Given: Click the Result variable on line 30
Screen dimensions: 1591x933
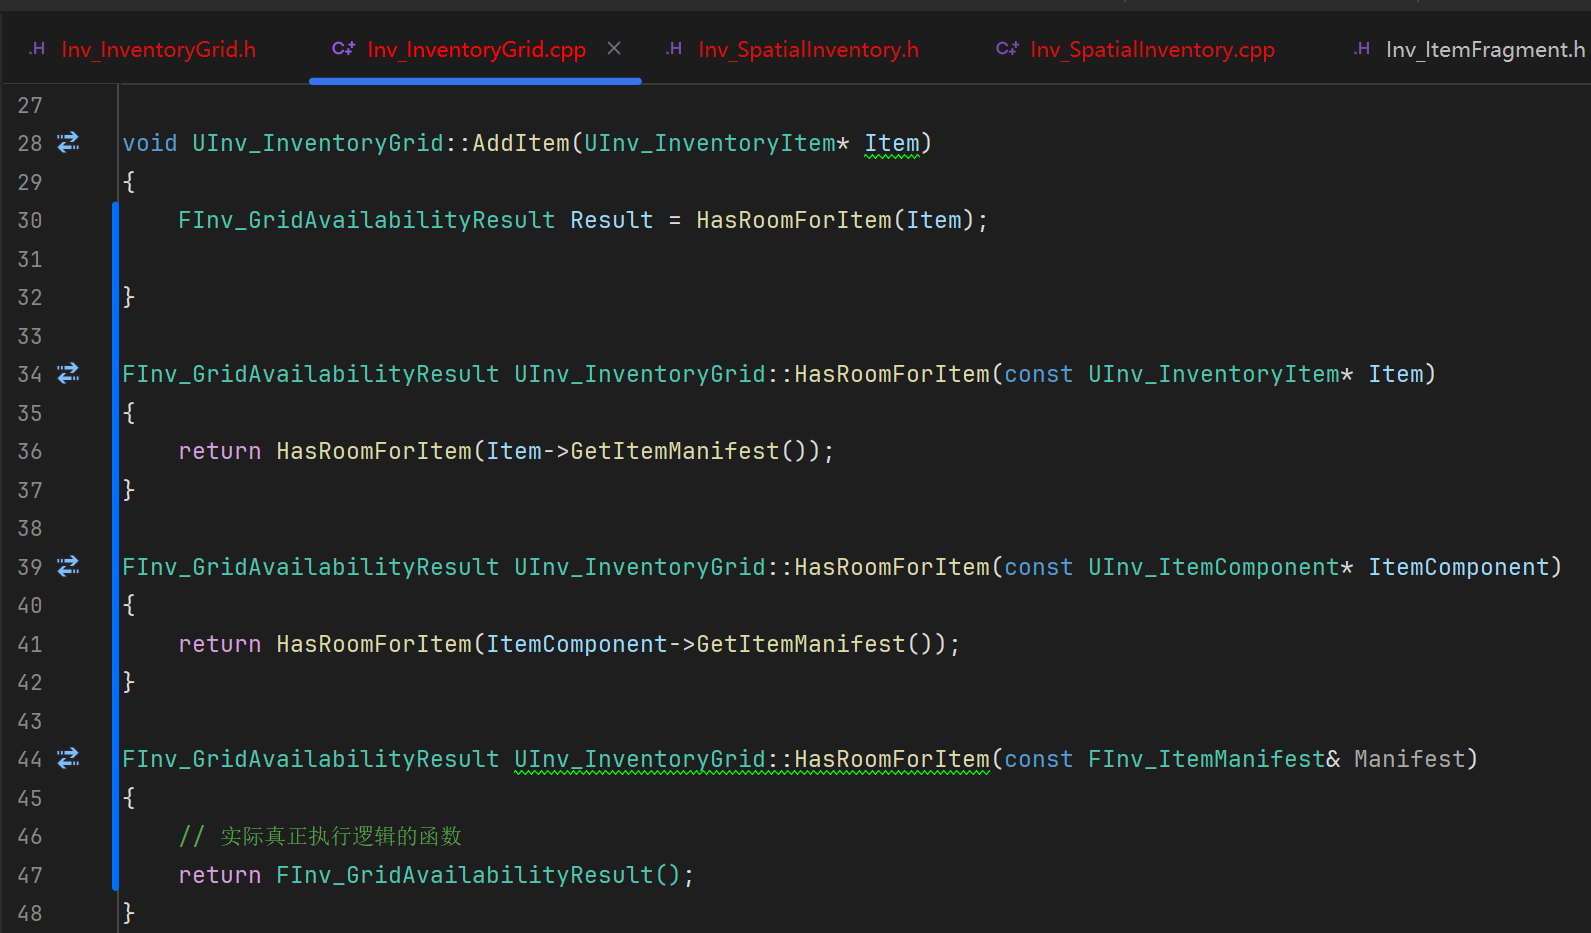Looking at the screenshot, I should pyautogui.click(x=612, y=220).
